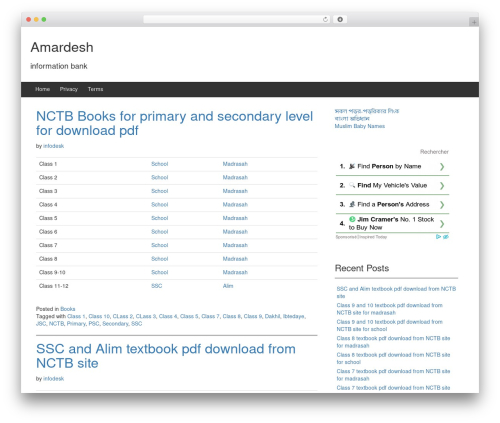Viewport: 500px width, 423px height.
Task: Click chevron arrow for Find Person by Name
Action: 442,166
